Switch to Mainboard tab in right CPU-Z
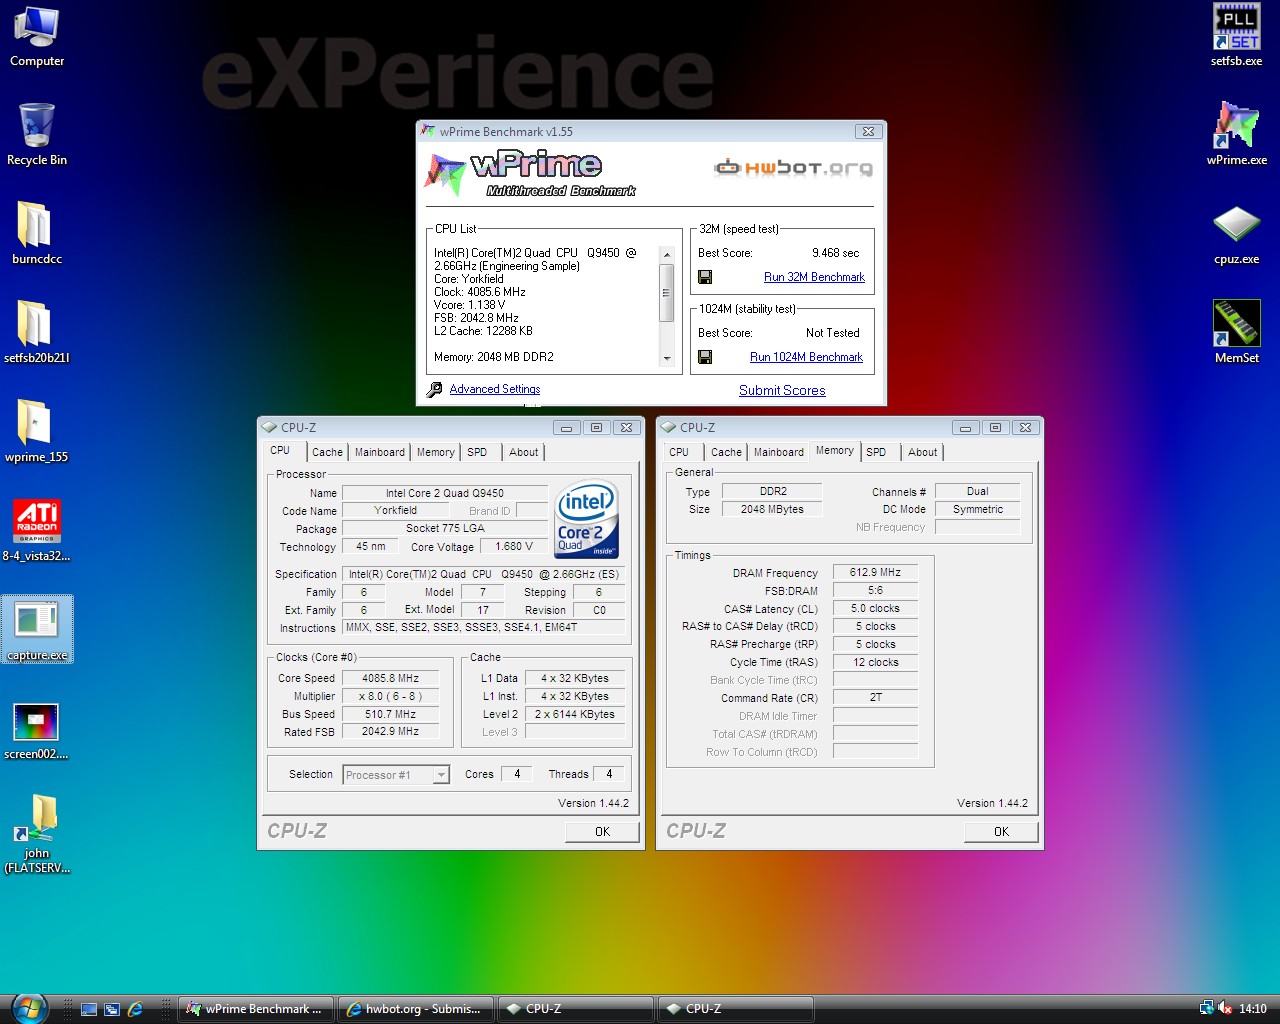 [x=779, y=452]
